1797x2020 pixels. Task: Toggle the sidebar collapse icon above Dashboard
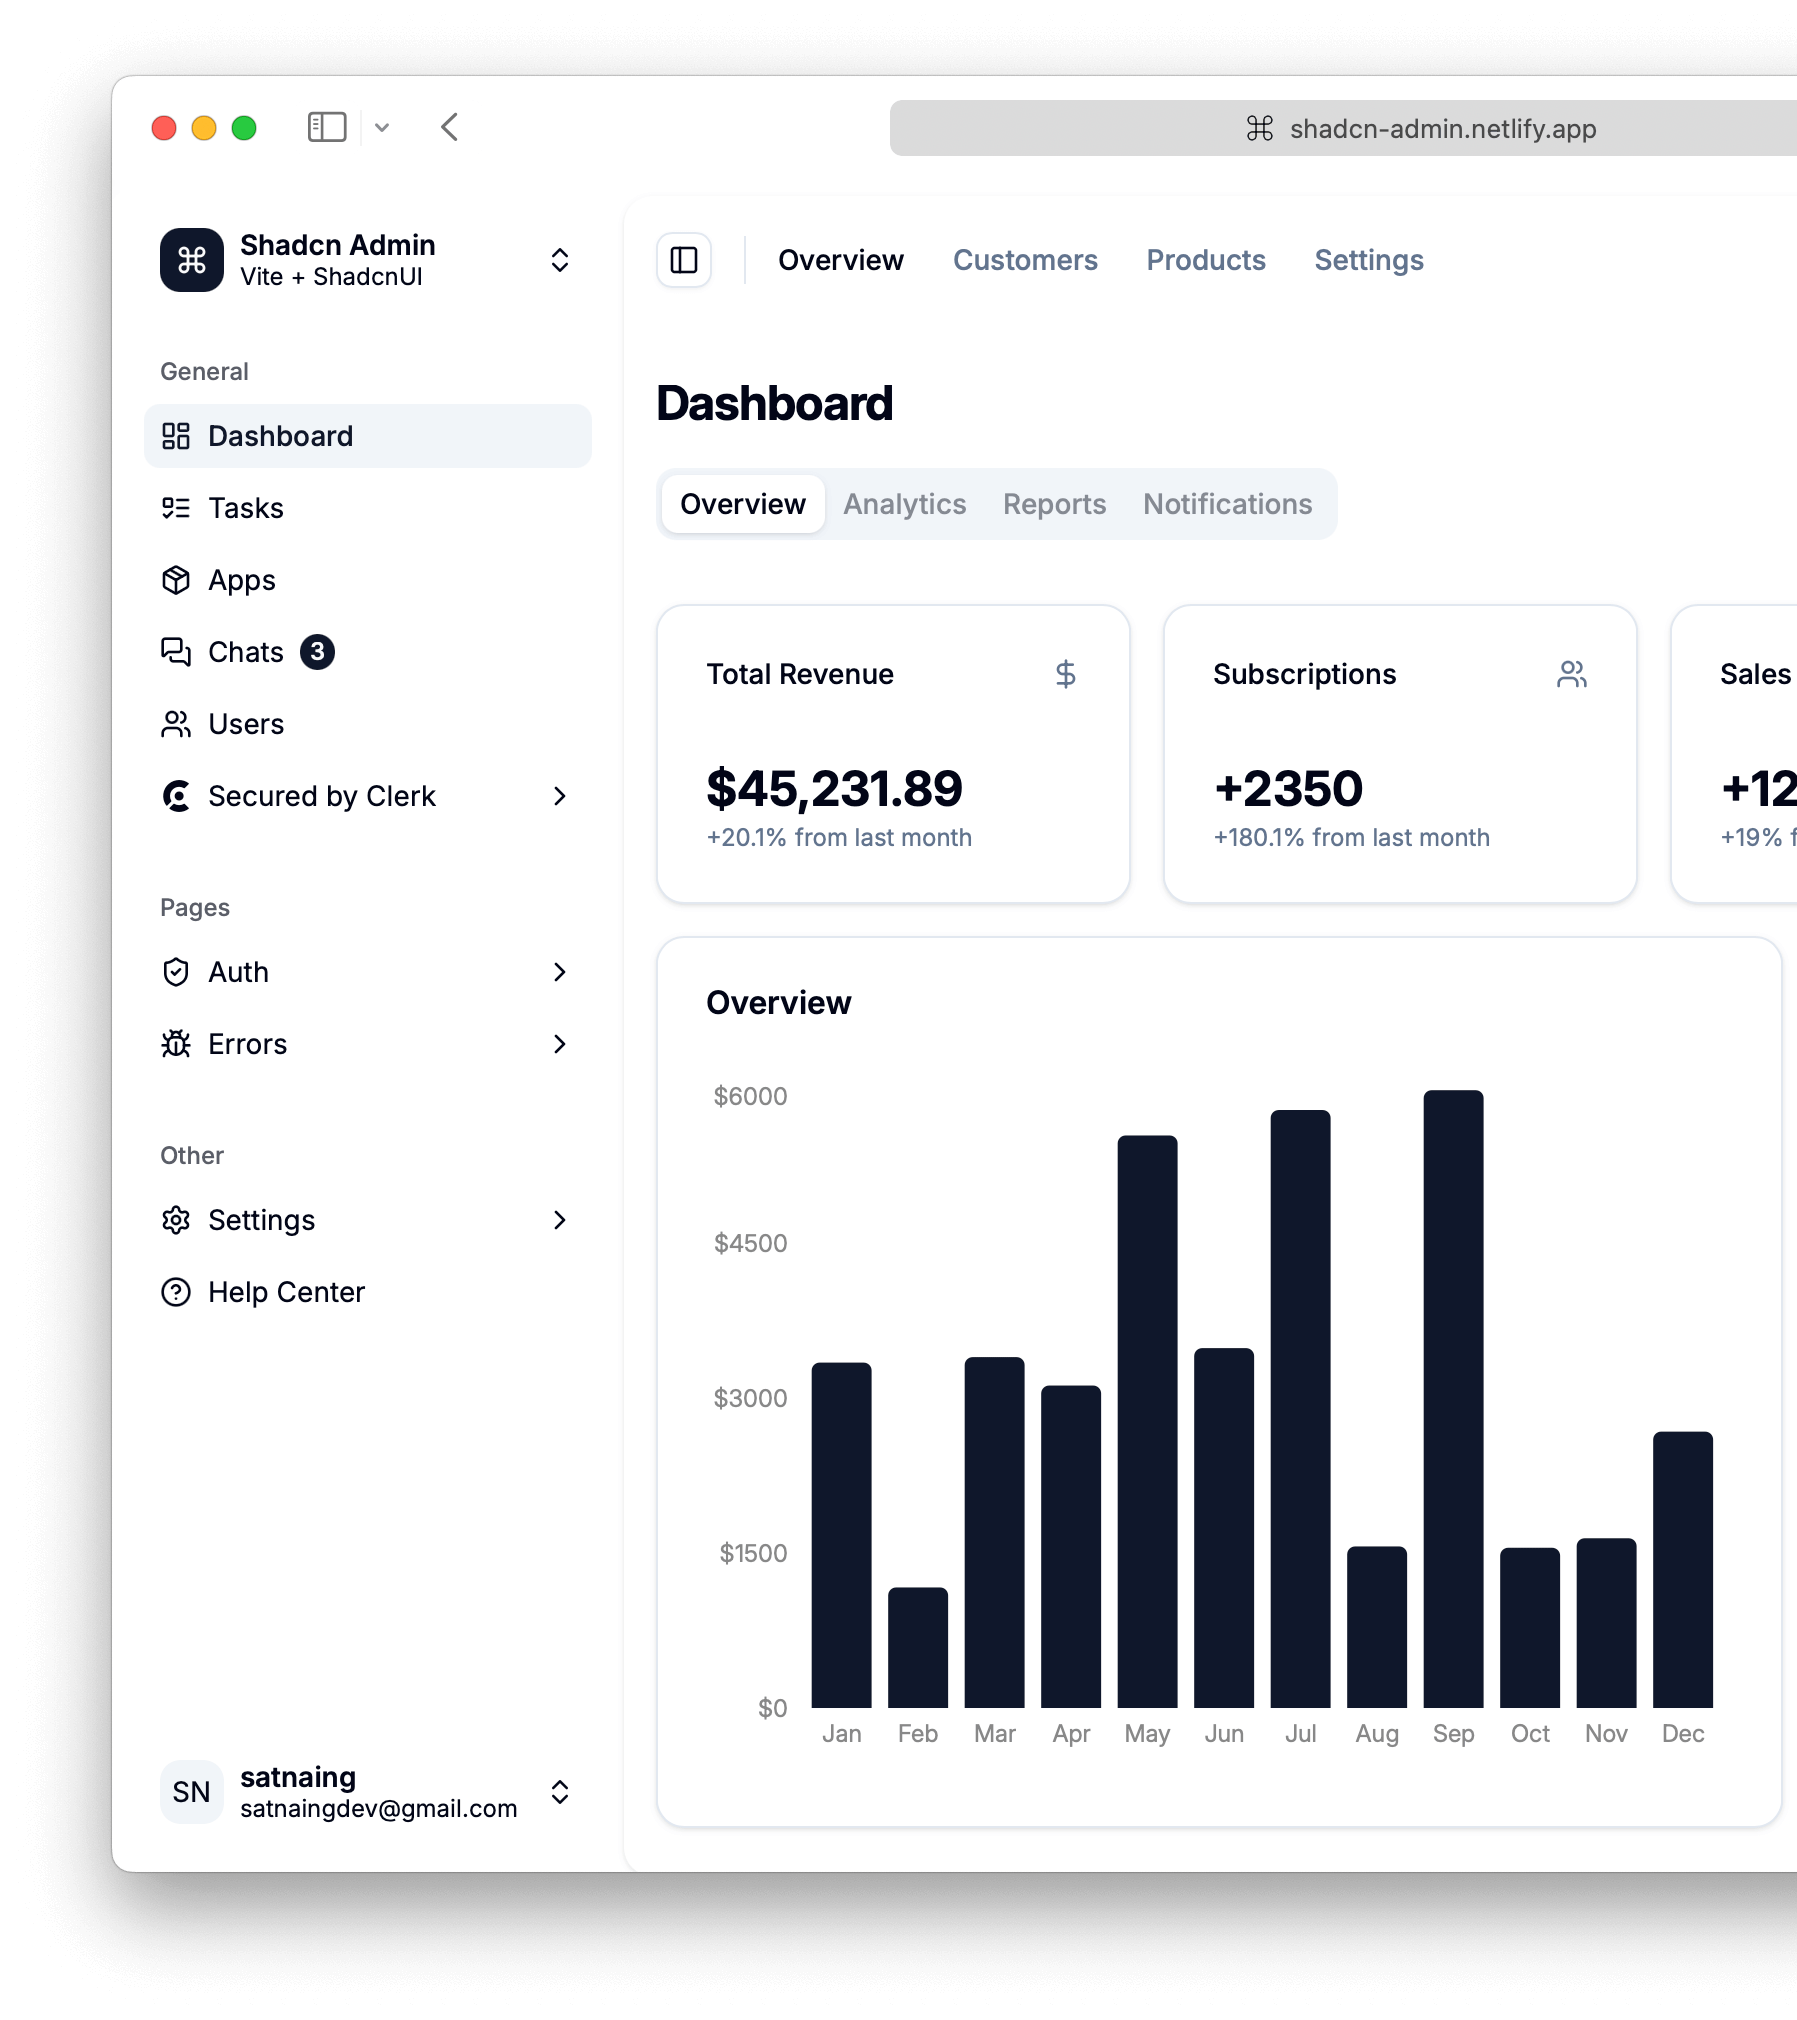pyautogui.click(x=684, y=260)
